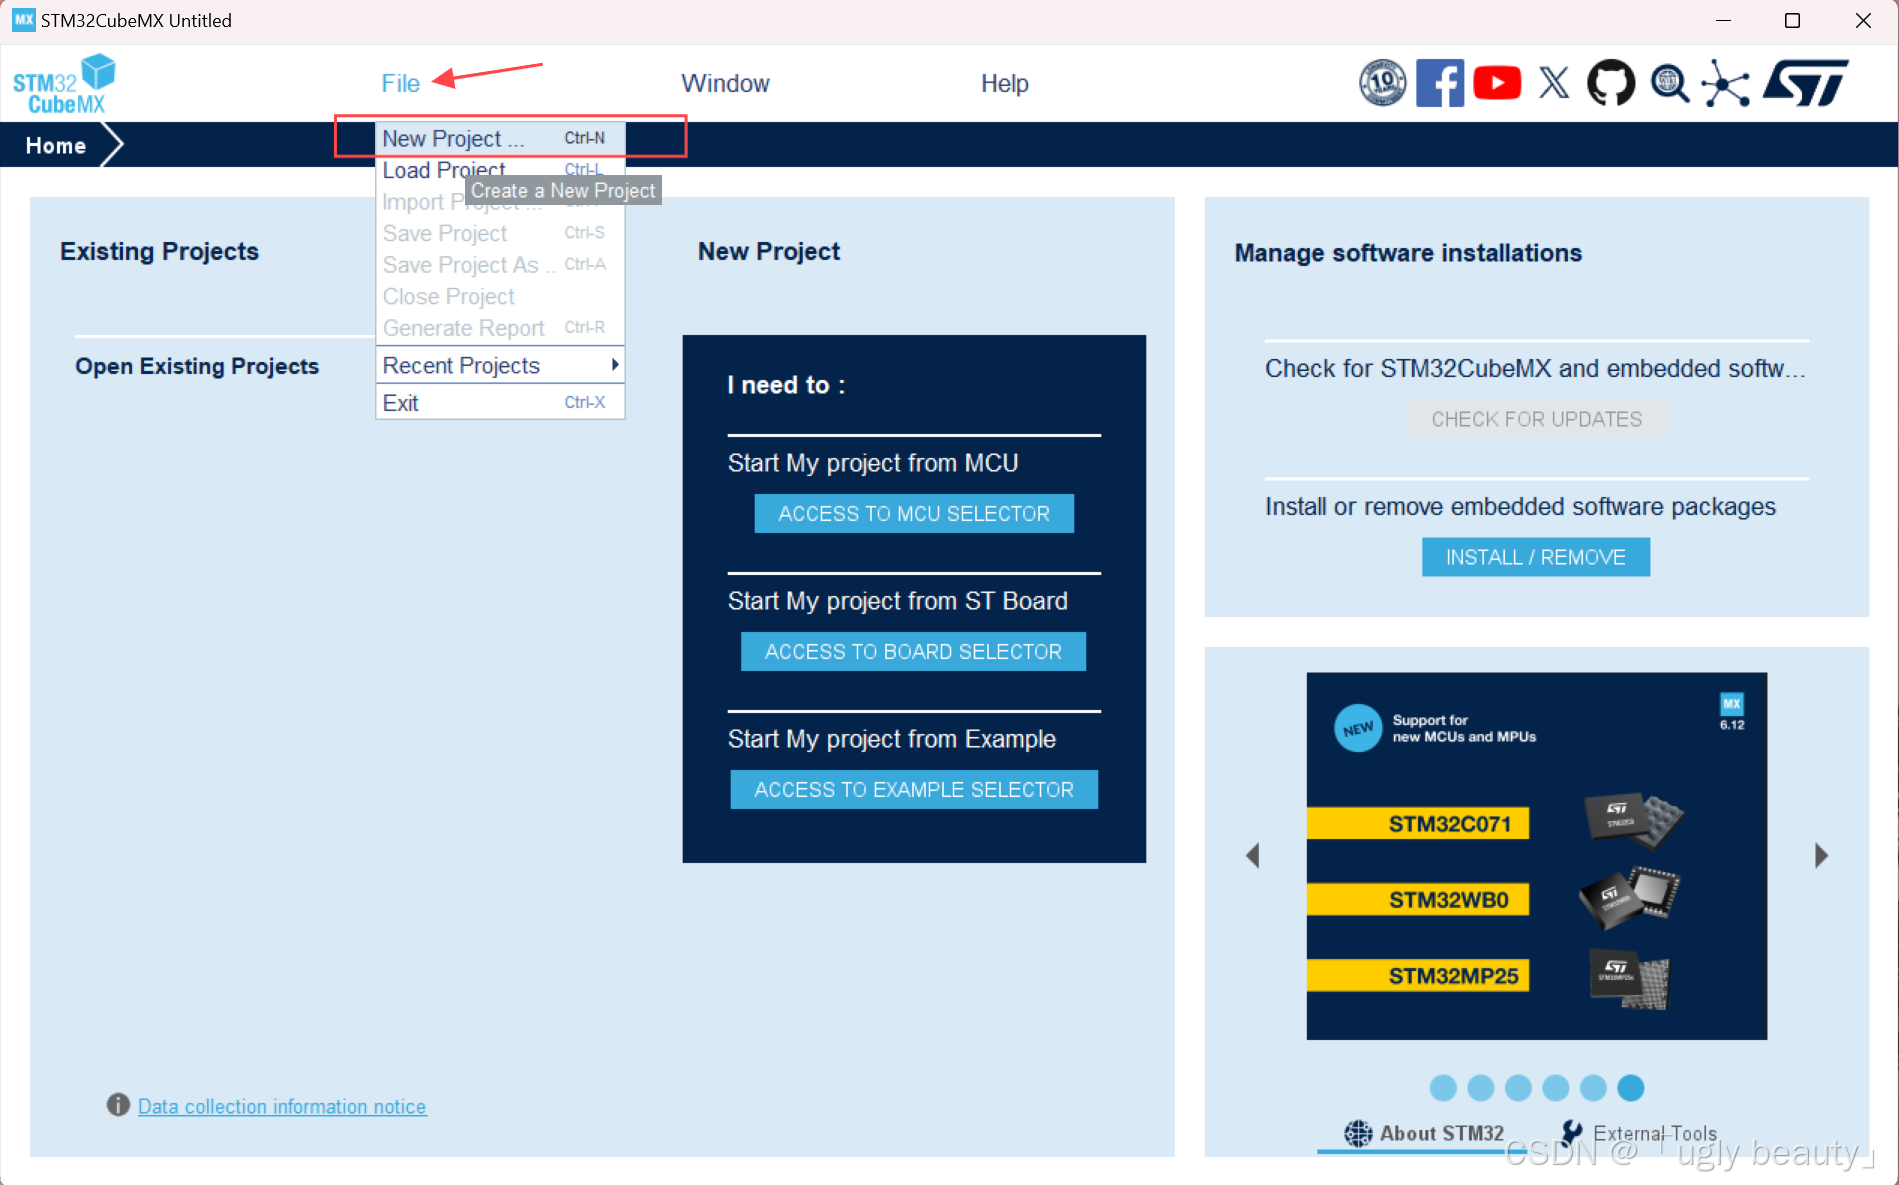Image resolution: width=1899 pixels, height=1185 pixels.
Task: Click Close Project menu entry
Action: [x=500, y=296]
